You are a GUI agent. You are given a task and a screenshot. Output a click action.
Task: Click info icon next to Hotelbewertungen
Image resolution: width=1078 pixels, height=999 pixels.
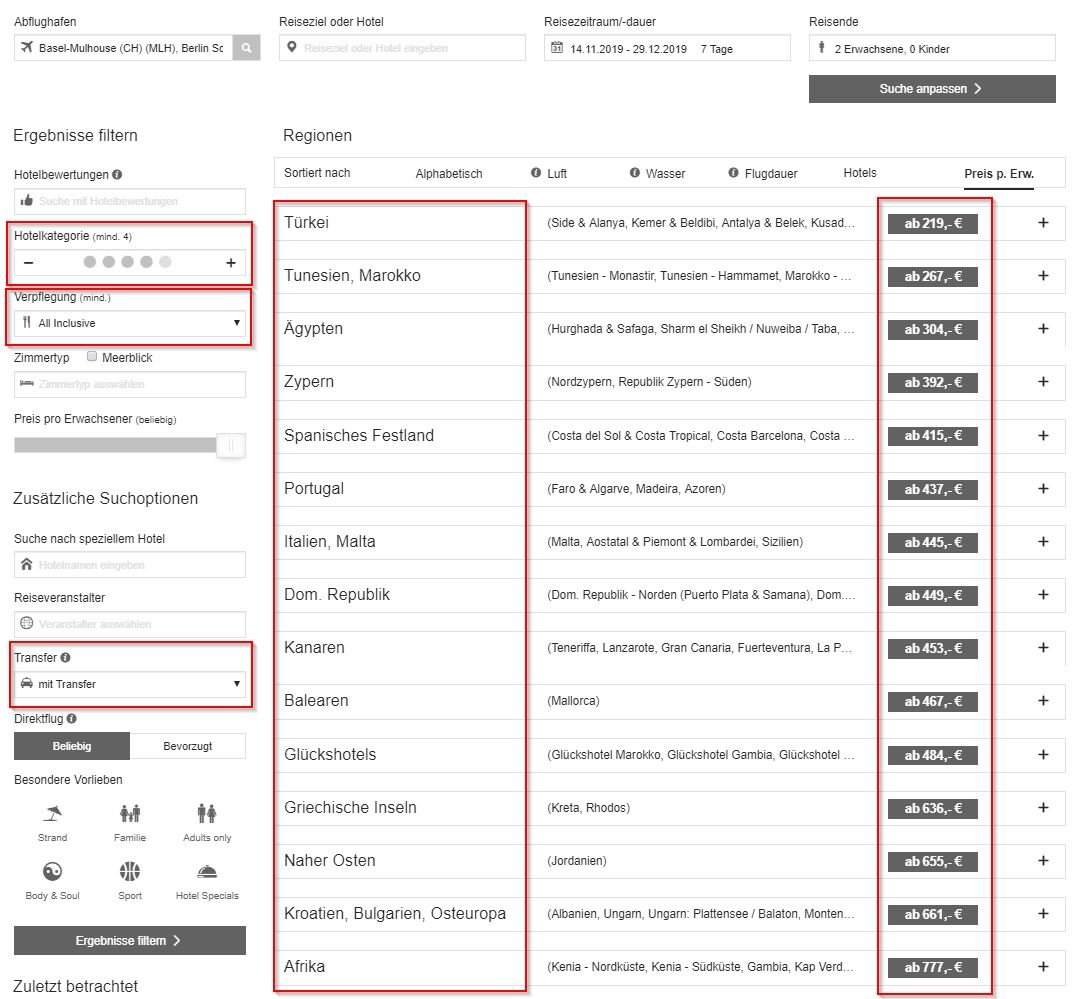118,175
